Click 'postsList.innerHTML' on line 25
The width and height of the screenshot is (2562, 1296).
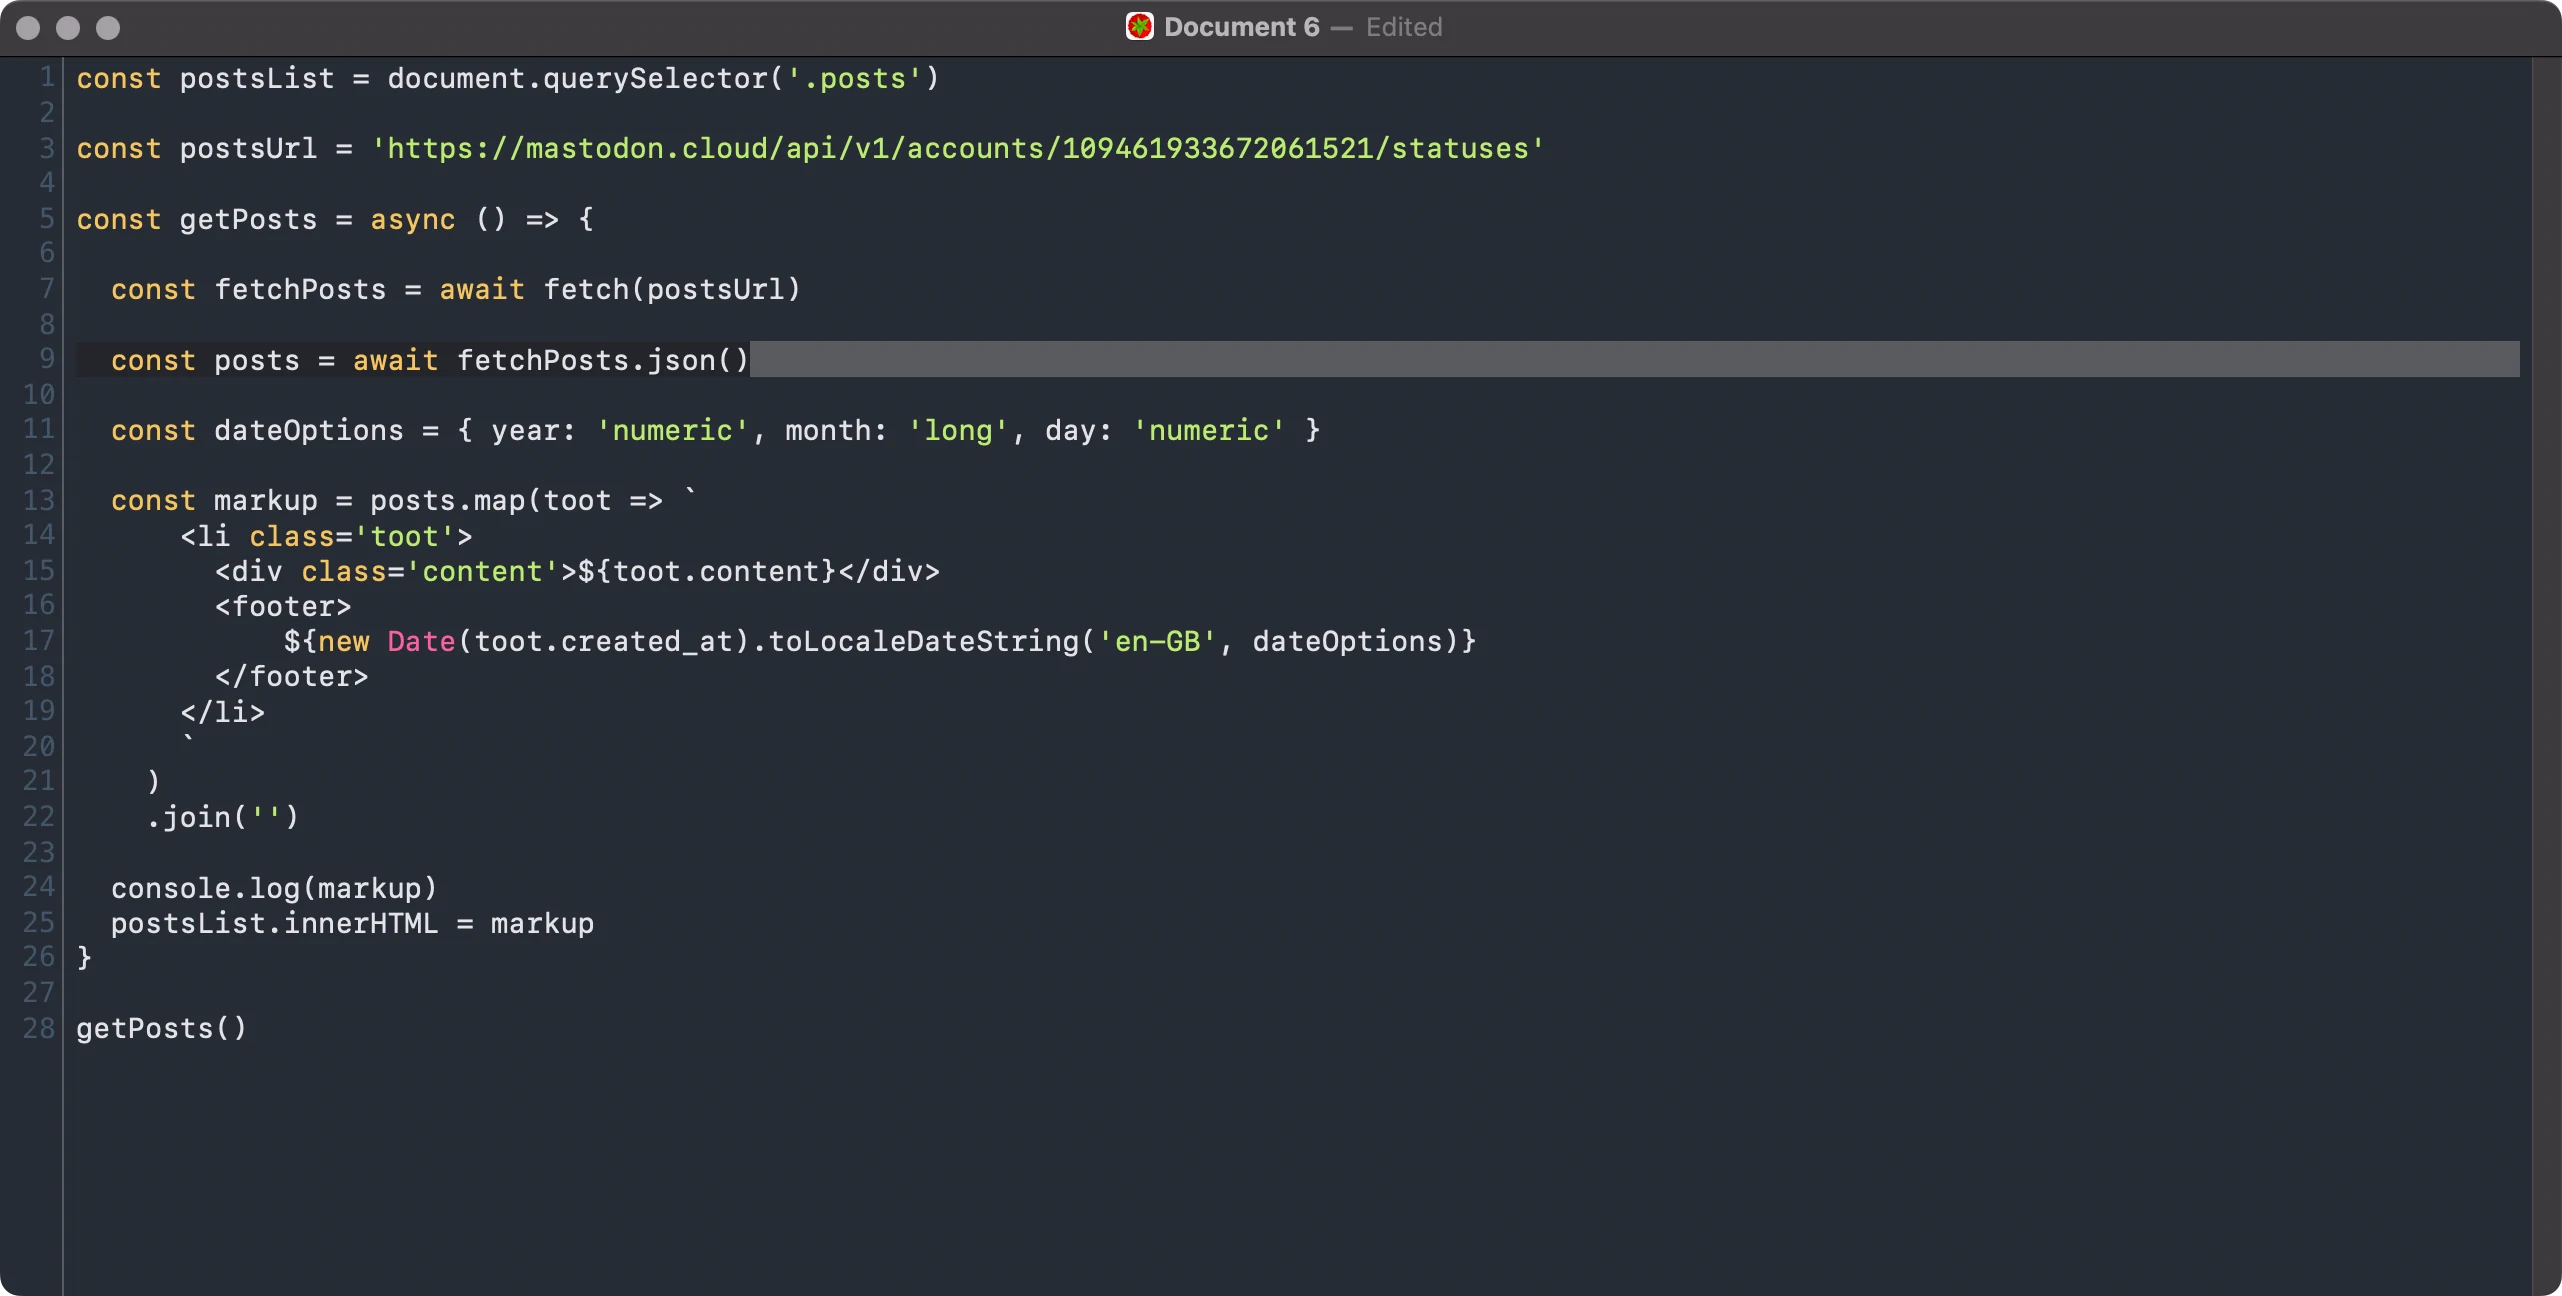[274, 924]
